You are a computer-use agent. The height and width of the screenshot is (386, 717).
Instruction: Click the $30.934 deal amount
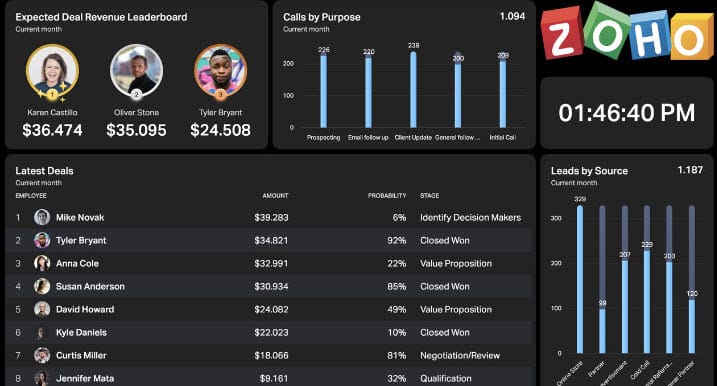271,286
